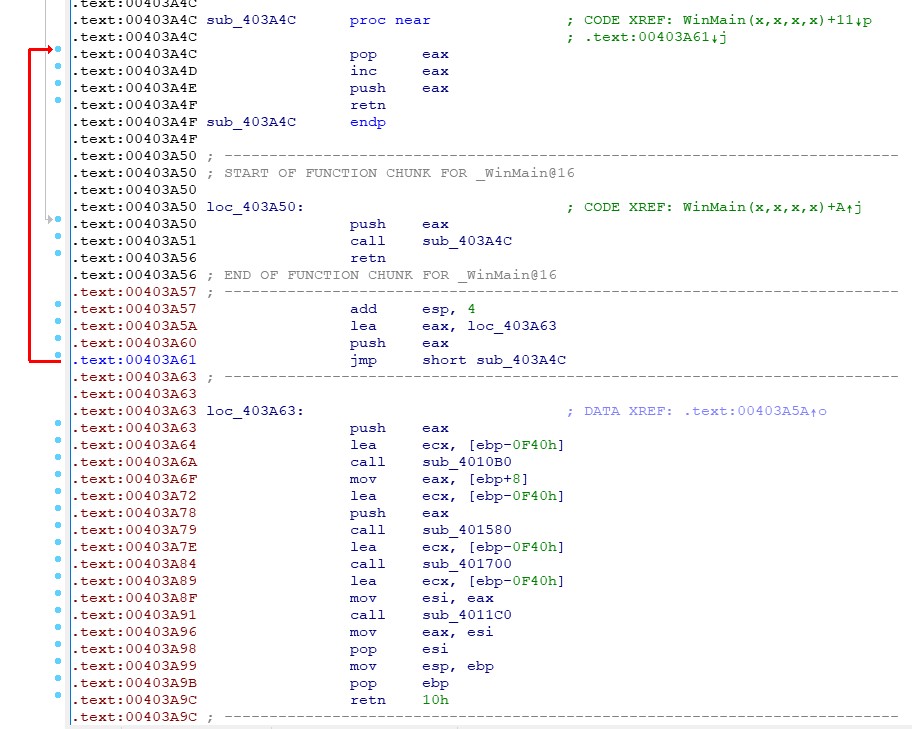Select instruction pop esi
912x729 pixels.
pyautogui.click(x=399, y=649)
